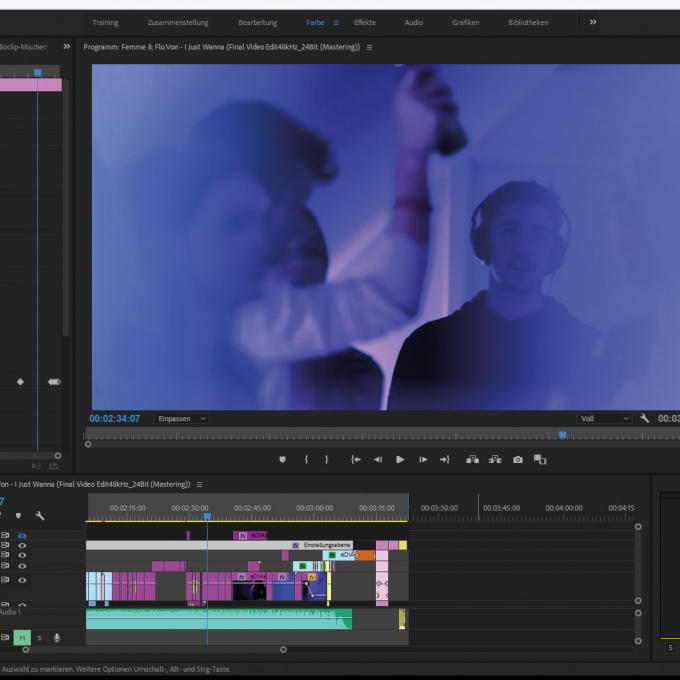Select the Einstellungsebene adjustment layer clip
This screenshot has width=680, height=680.
[x=219, y=545]
